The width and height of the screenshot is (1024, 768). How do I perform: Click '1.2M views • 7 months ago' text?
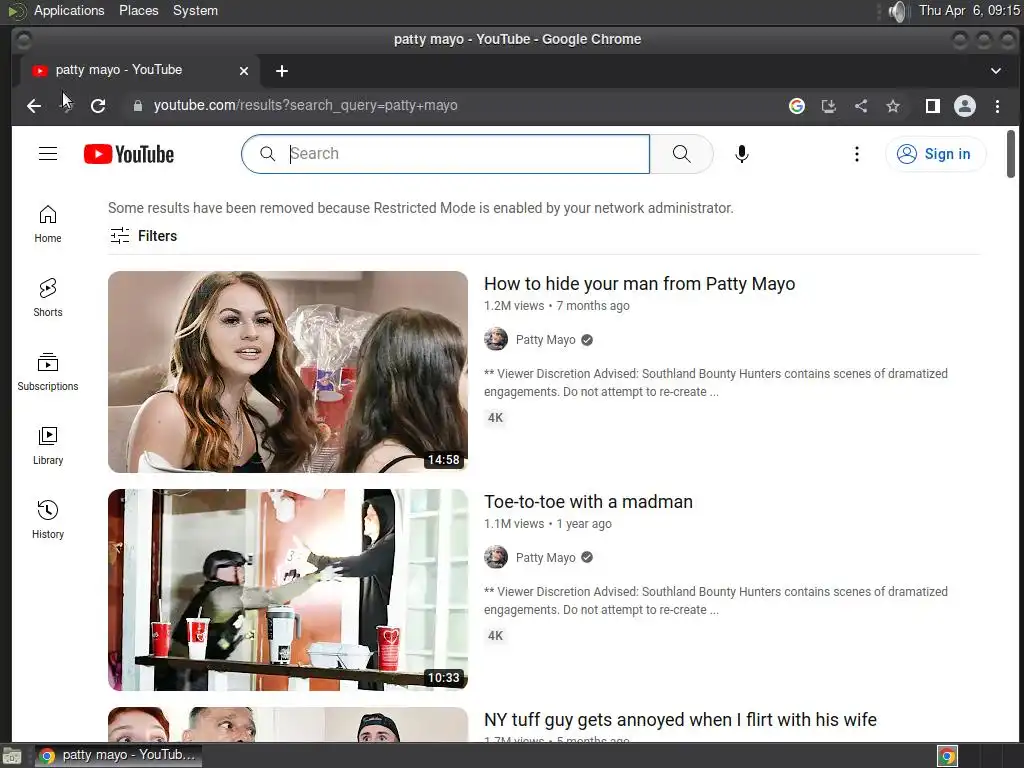pos(556,306)
